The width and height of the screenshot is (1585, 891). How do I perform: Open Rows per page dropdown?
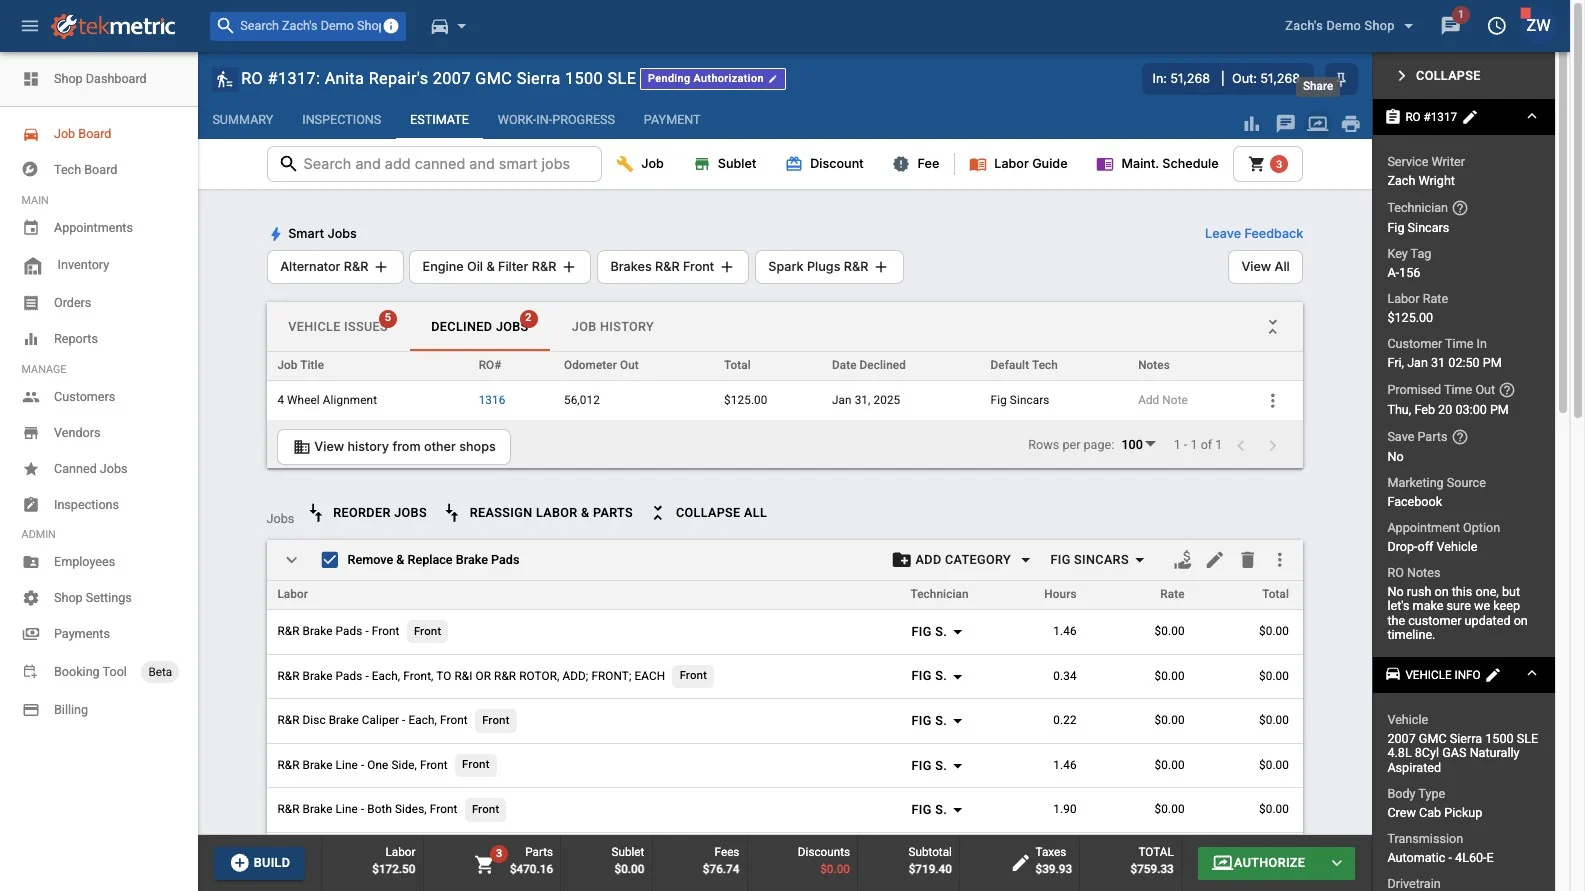click(1138, 445)
